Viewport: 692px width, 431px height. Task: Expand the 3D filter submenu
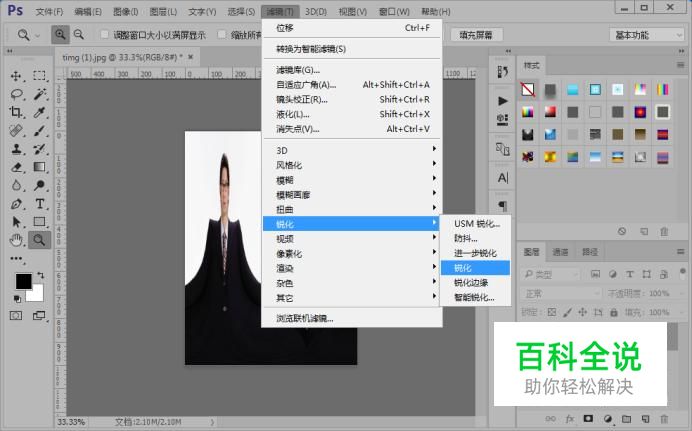tap(352, 150)
